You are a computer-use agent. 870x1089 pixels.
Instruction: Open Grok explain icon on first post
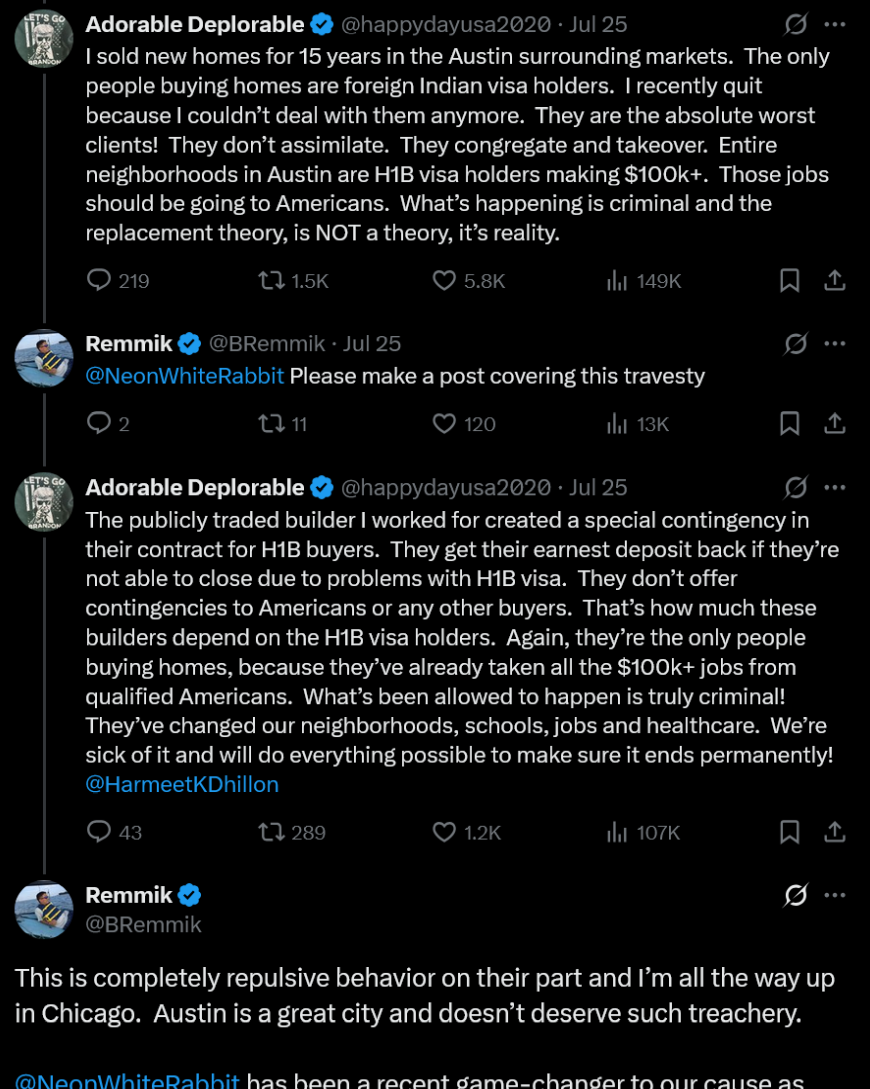(x=796, y=24)
